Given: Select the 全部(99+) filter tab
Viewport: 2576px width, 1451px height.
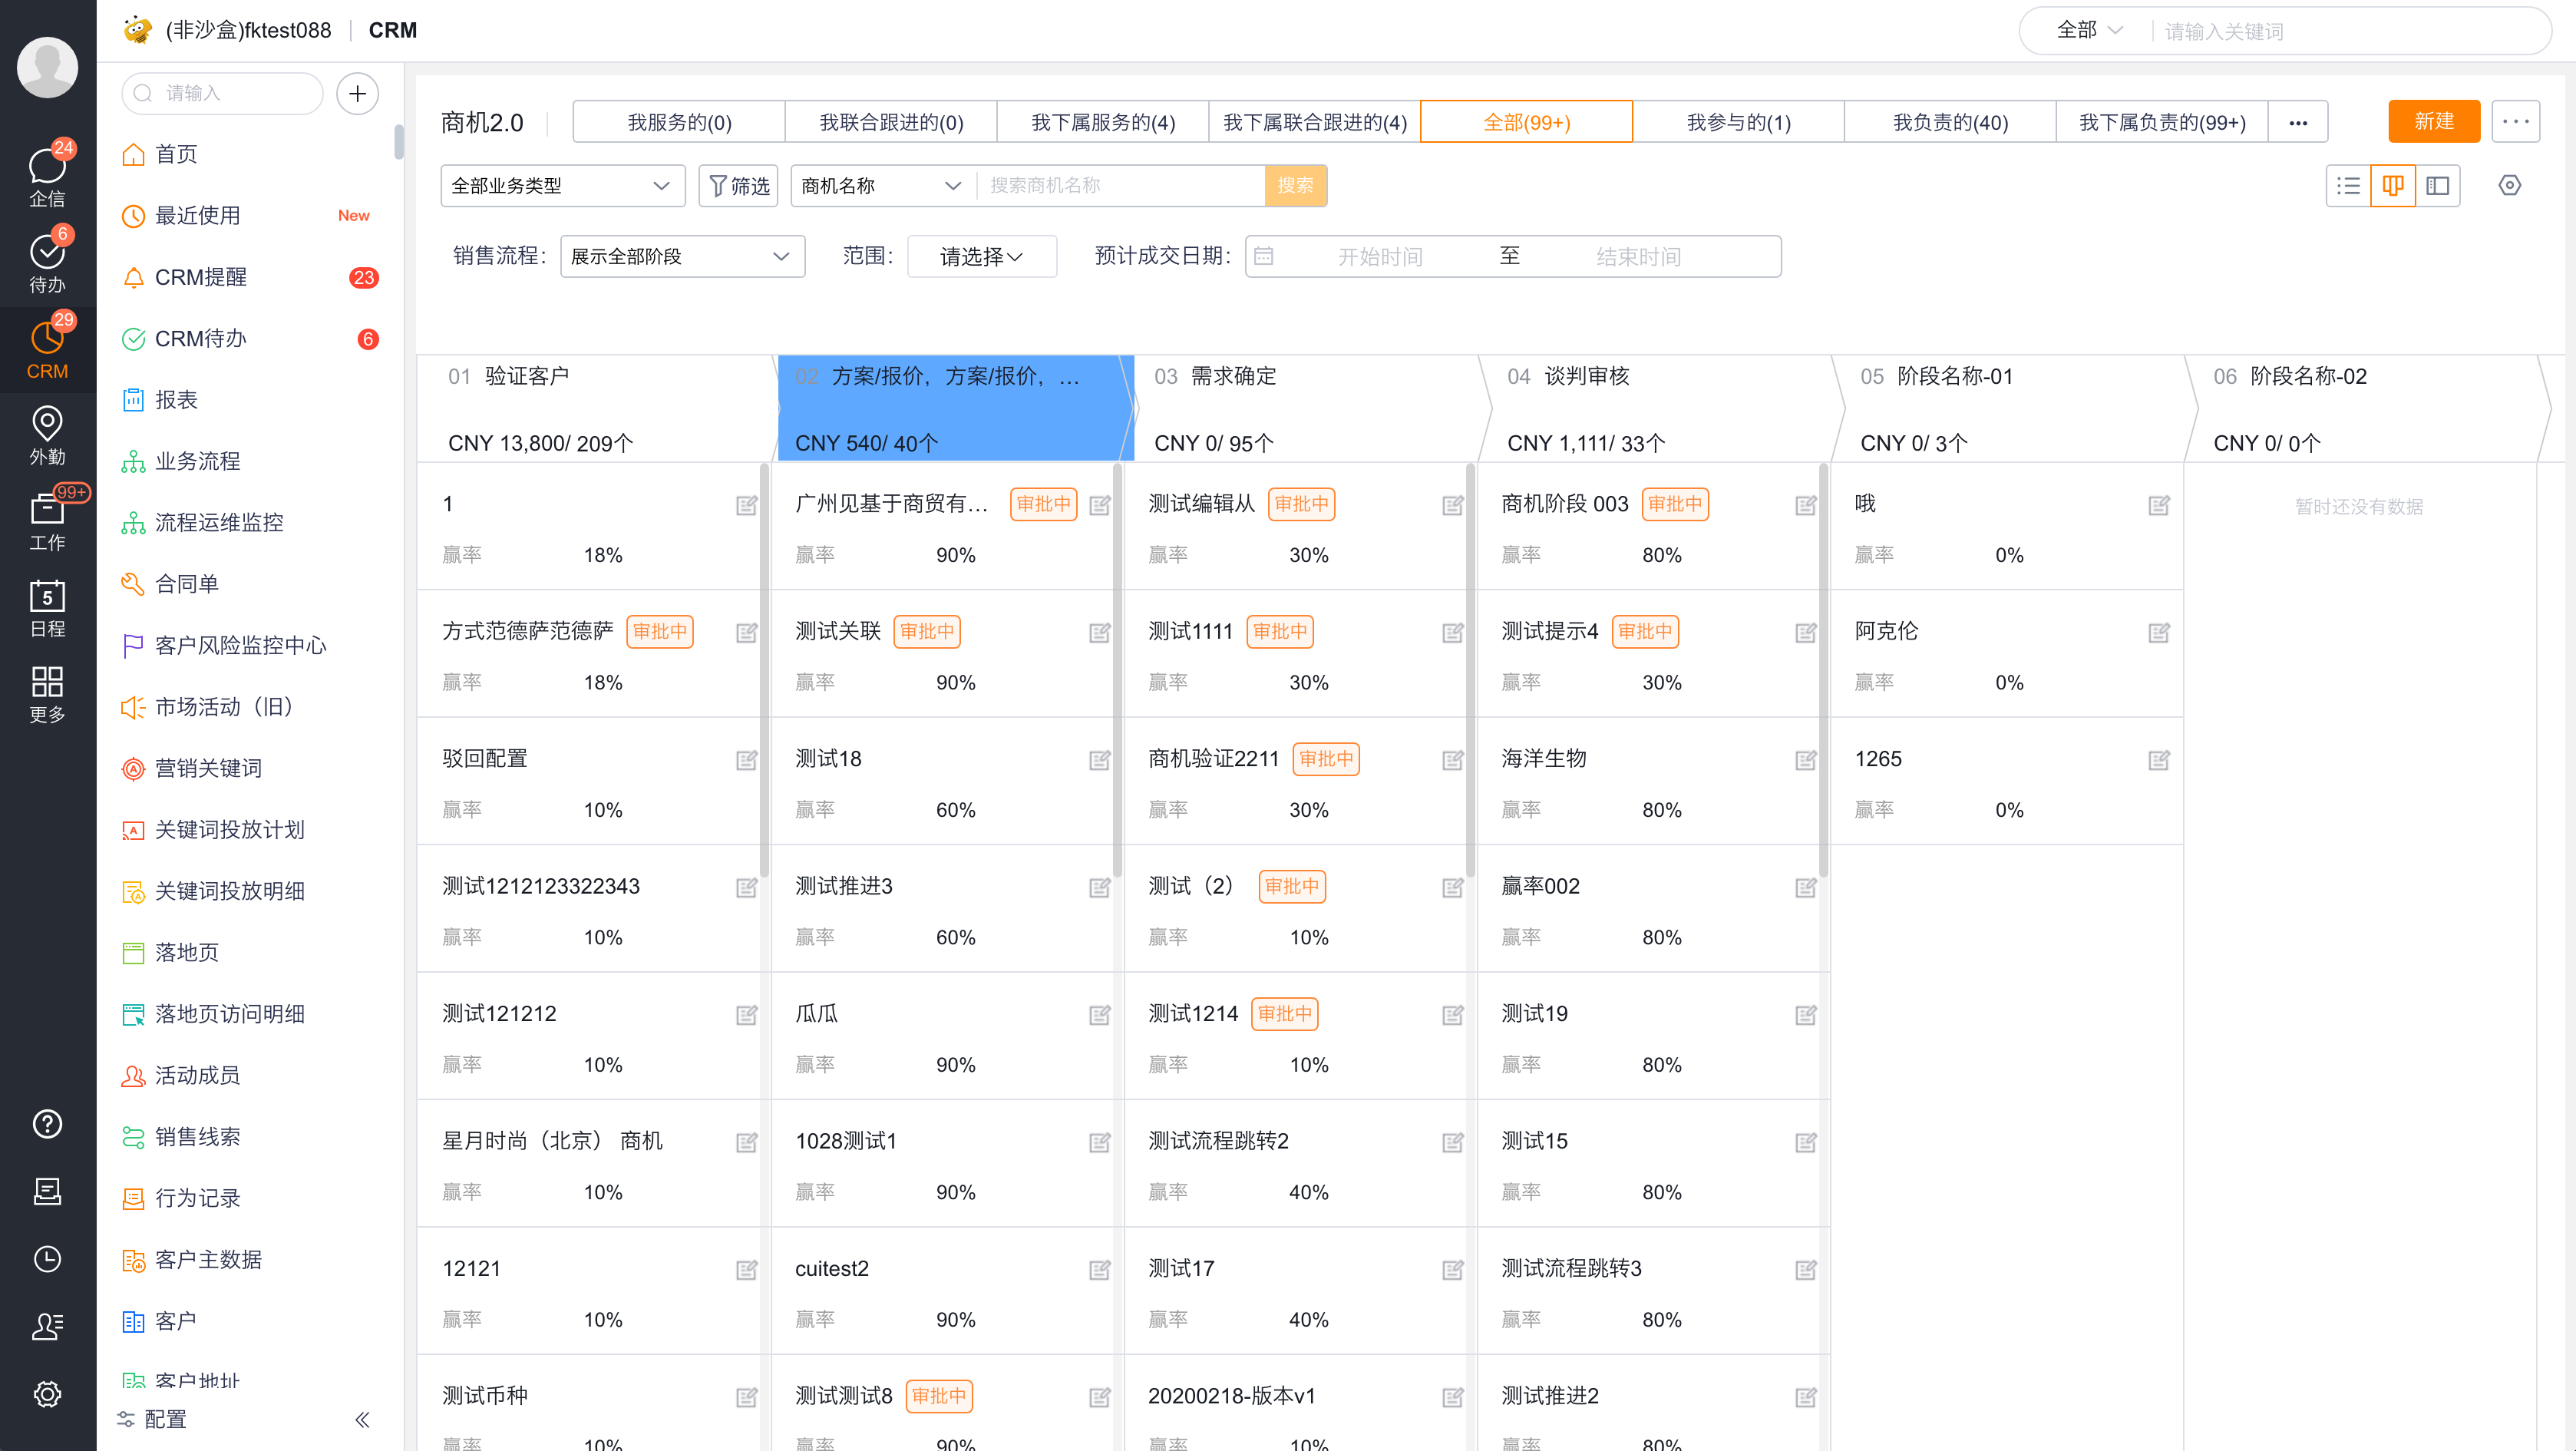Looking at the screenshot, I should pos(1526,121).
